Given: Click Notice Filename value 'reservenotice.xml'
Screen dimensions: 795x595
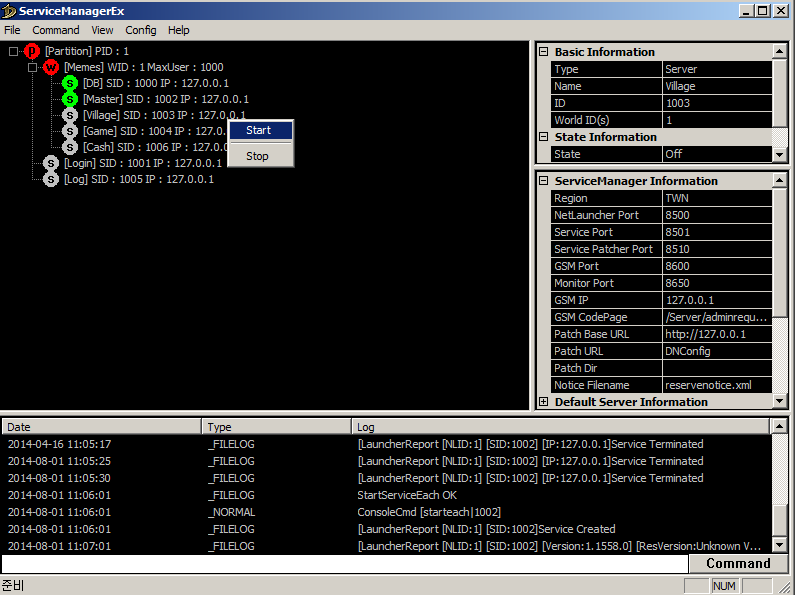Looking at the screenshot, I should pyautogui.click(x=717, y=385).
